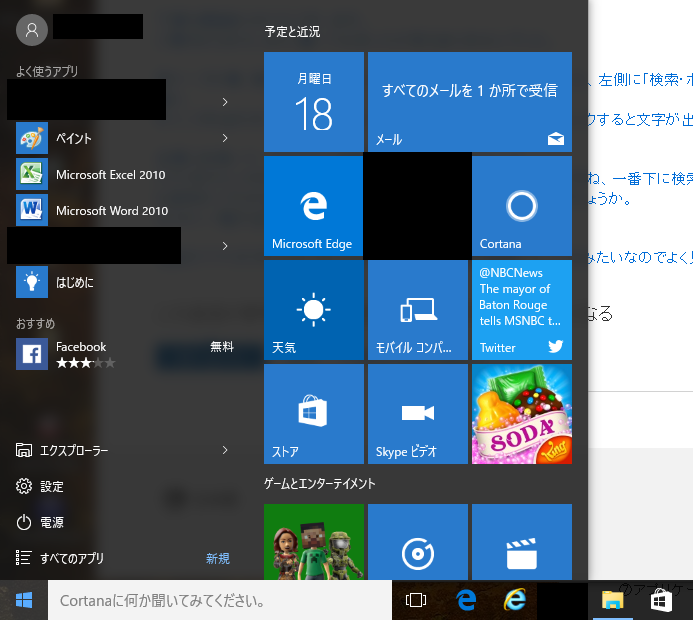Click the 新規 label next to All apps
Viewport: 693px width, 620px height.
[x=218, y=559]
